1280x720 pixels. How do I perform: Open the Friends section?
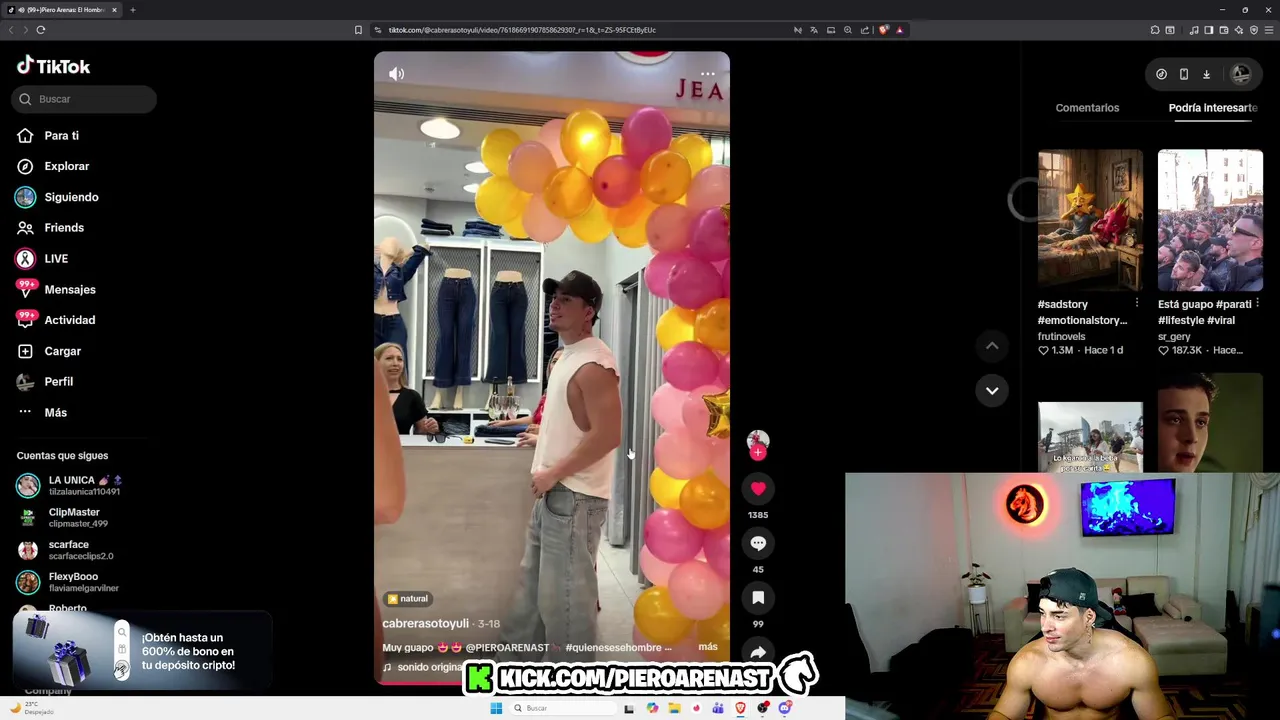pos(64,228)
